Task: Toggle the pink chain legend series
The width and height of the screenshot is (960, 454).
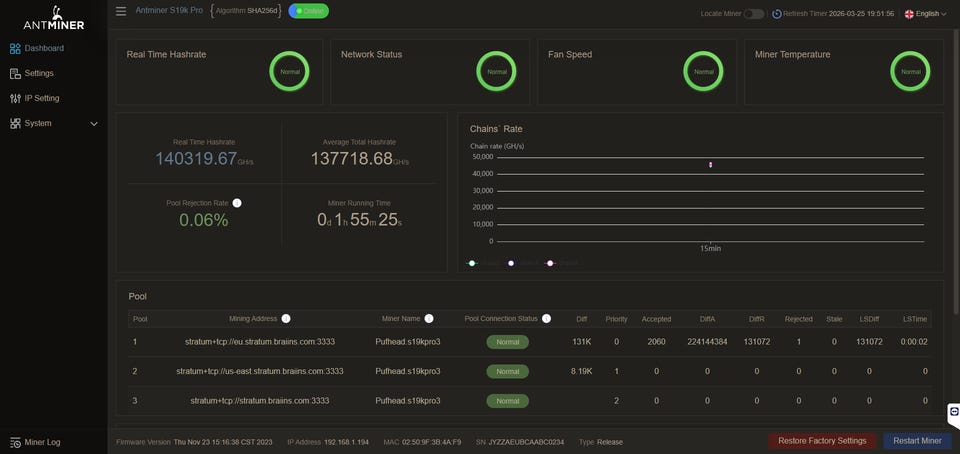Action: coord(549,263)
